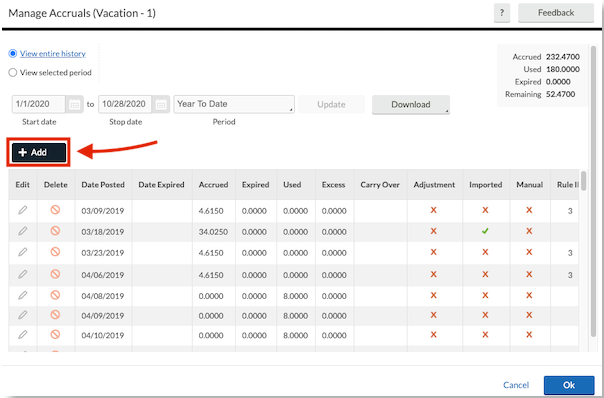Viewport: 604px width, 398px height.
Task: Click edit pencil for 03/23/2019 row
Action: point(23,252)
